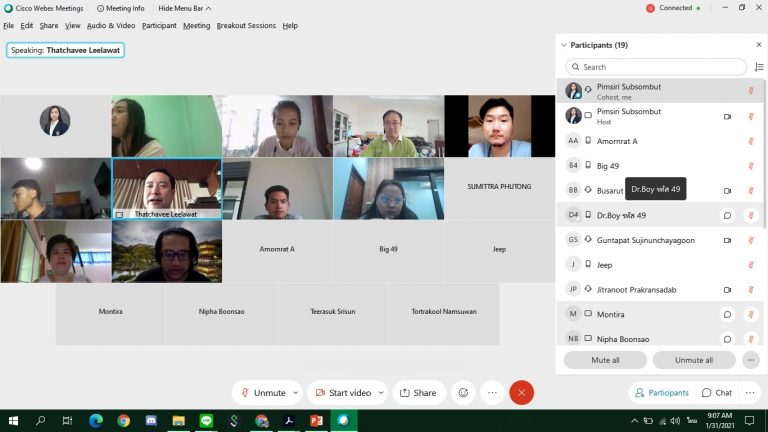The image size is (768, 432).
Task: Collapse the Participants (19) panel header
Action: [x=564, y=45]
